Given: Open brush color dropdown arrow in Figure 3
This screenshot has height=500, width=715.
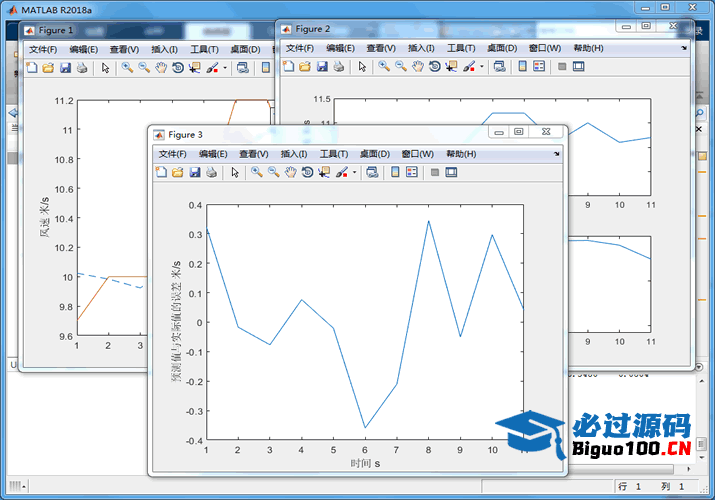Looking at the screenshot, I should [x=354, y=172].
